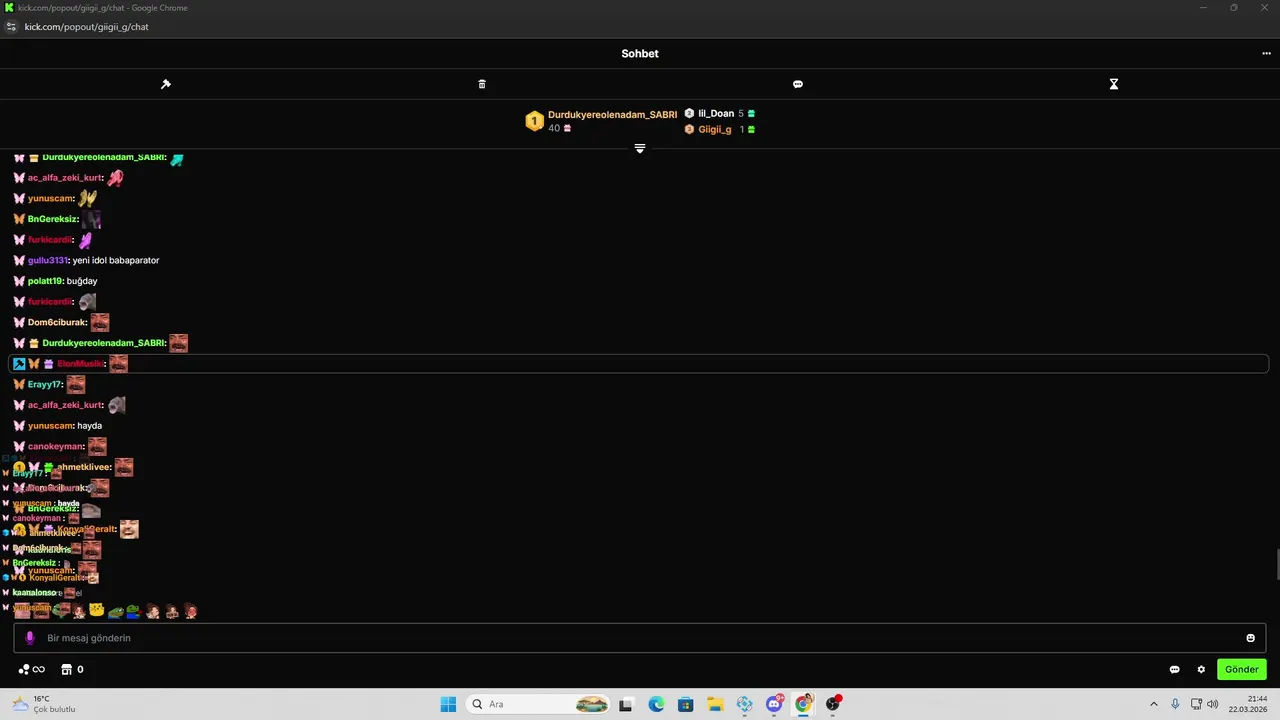Open Durdukyereolenadam_SABRI in the leaderboard
The image size is (1280, 720).
612,115
